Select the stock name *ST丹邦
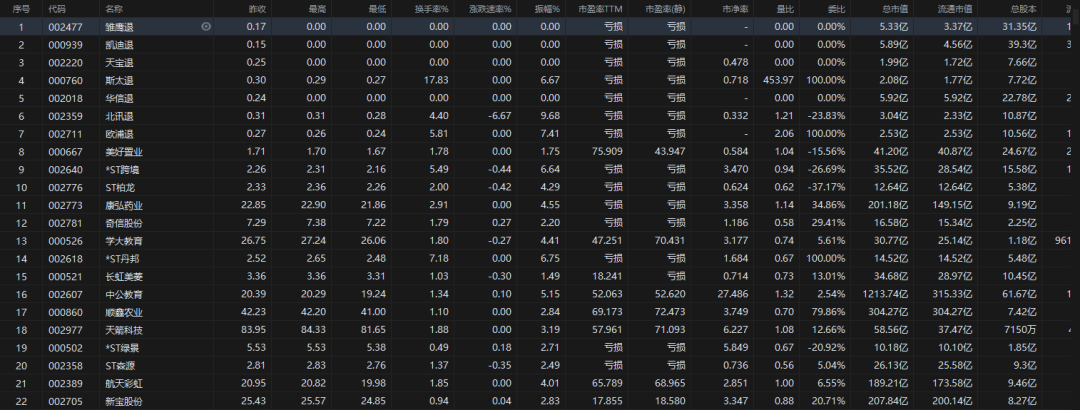The image size is (1080, 410). (123, 258)
